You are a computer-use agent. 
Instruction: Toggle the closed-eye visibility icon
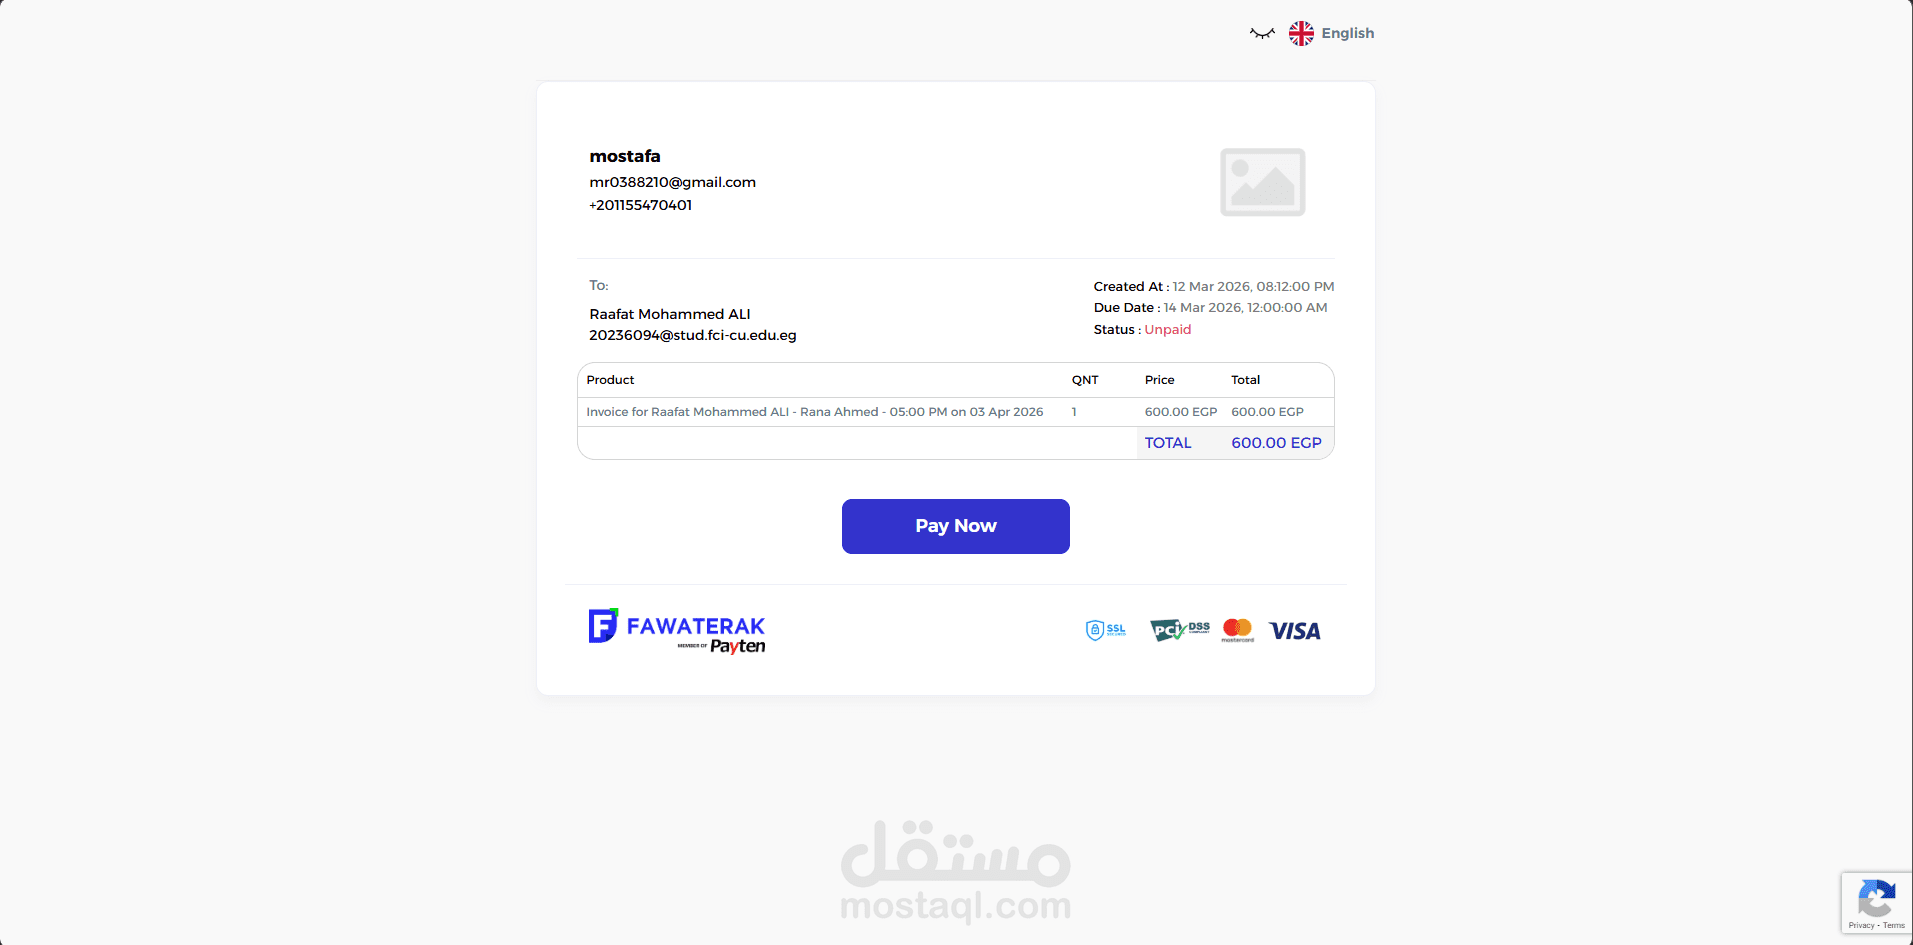(1262, 33)
